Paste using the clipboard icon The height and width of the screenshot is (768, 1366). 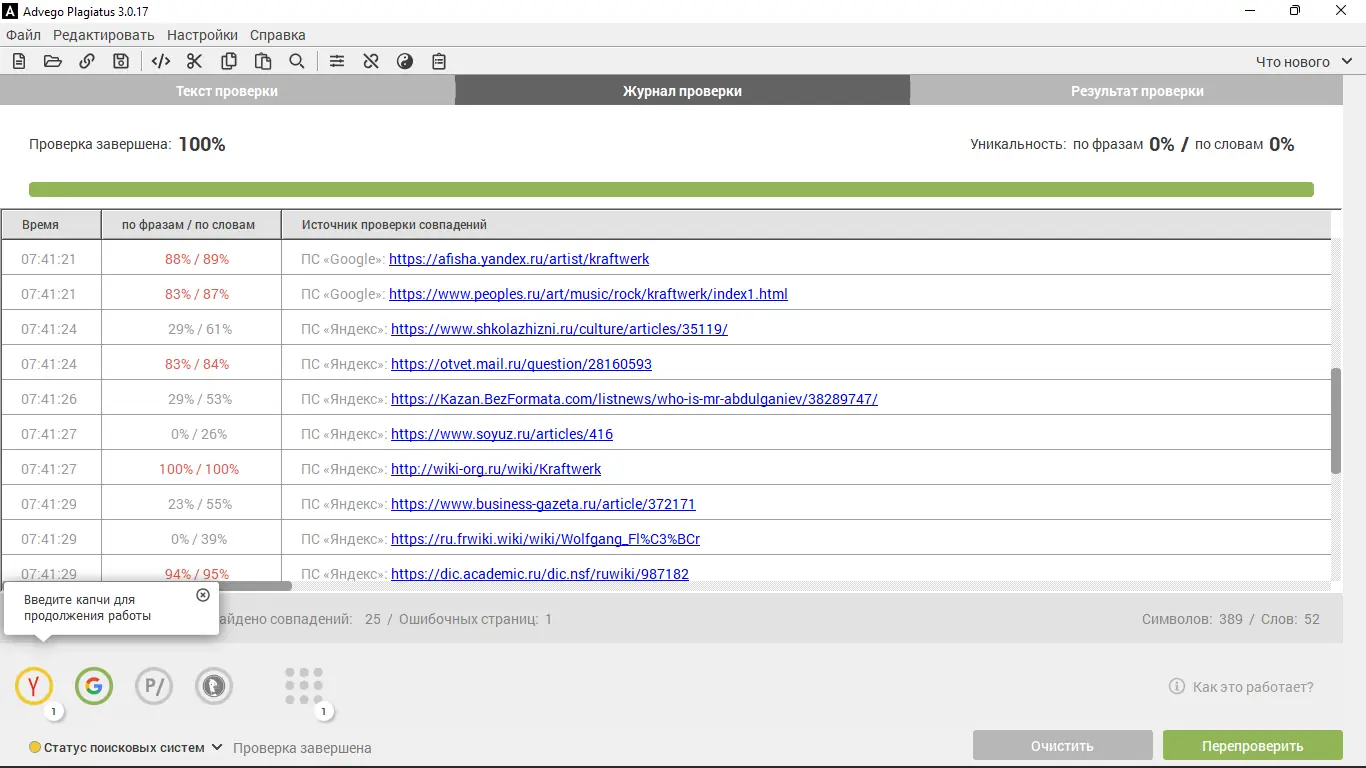pyautogui.click(x=263, y=61)
